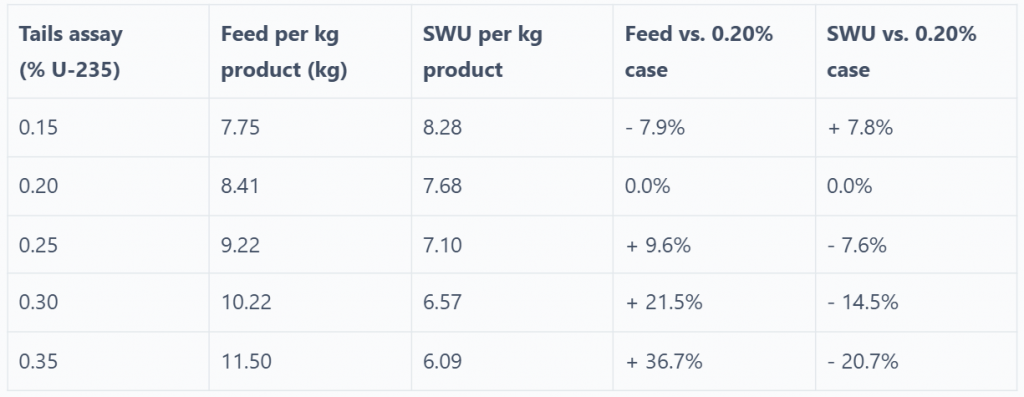This screenshot has width=1024, height=397.
Task: Click the 7.68 SWU value cell
Action: [512, 186]
